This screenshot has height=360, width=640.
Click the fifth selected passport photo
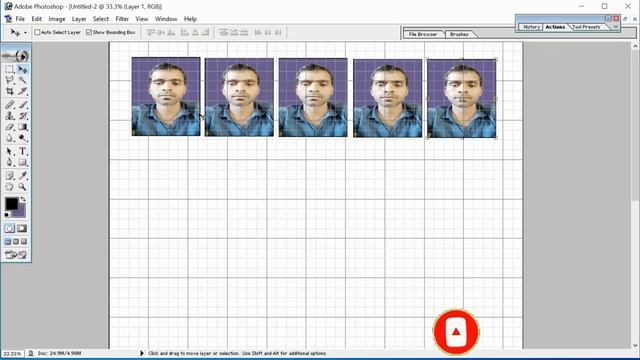pos(462,98)
